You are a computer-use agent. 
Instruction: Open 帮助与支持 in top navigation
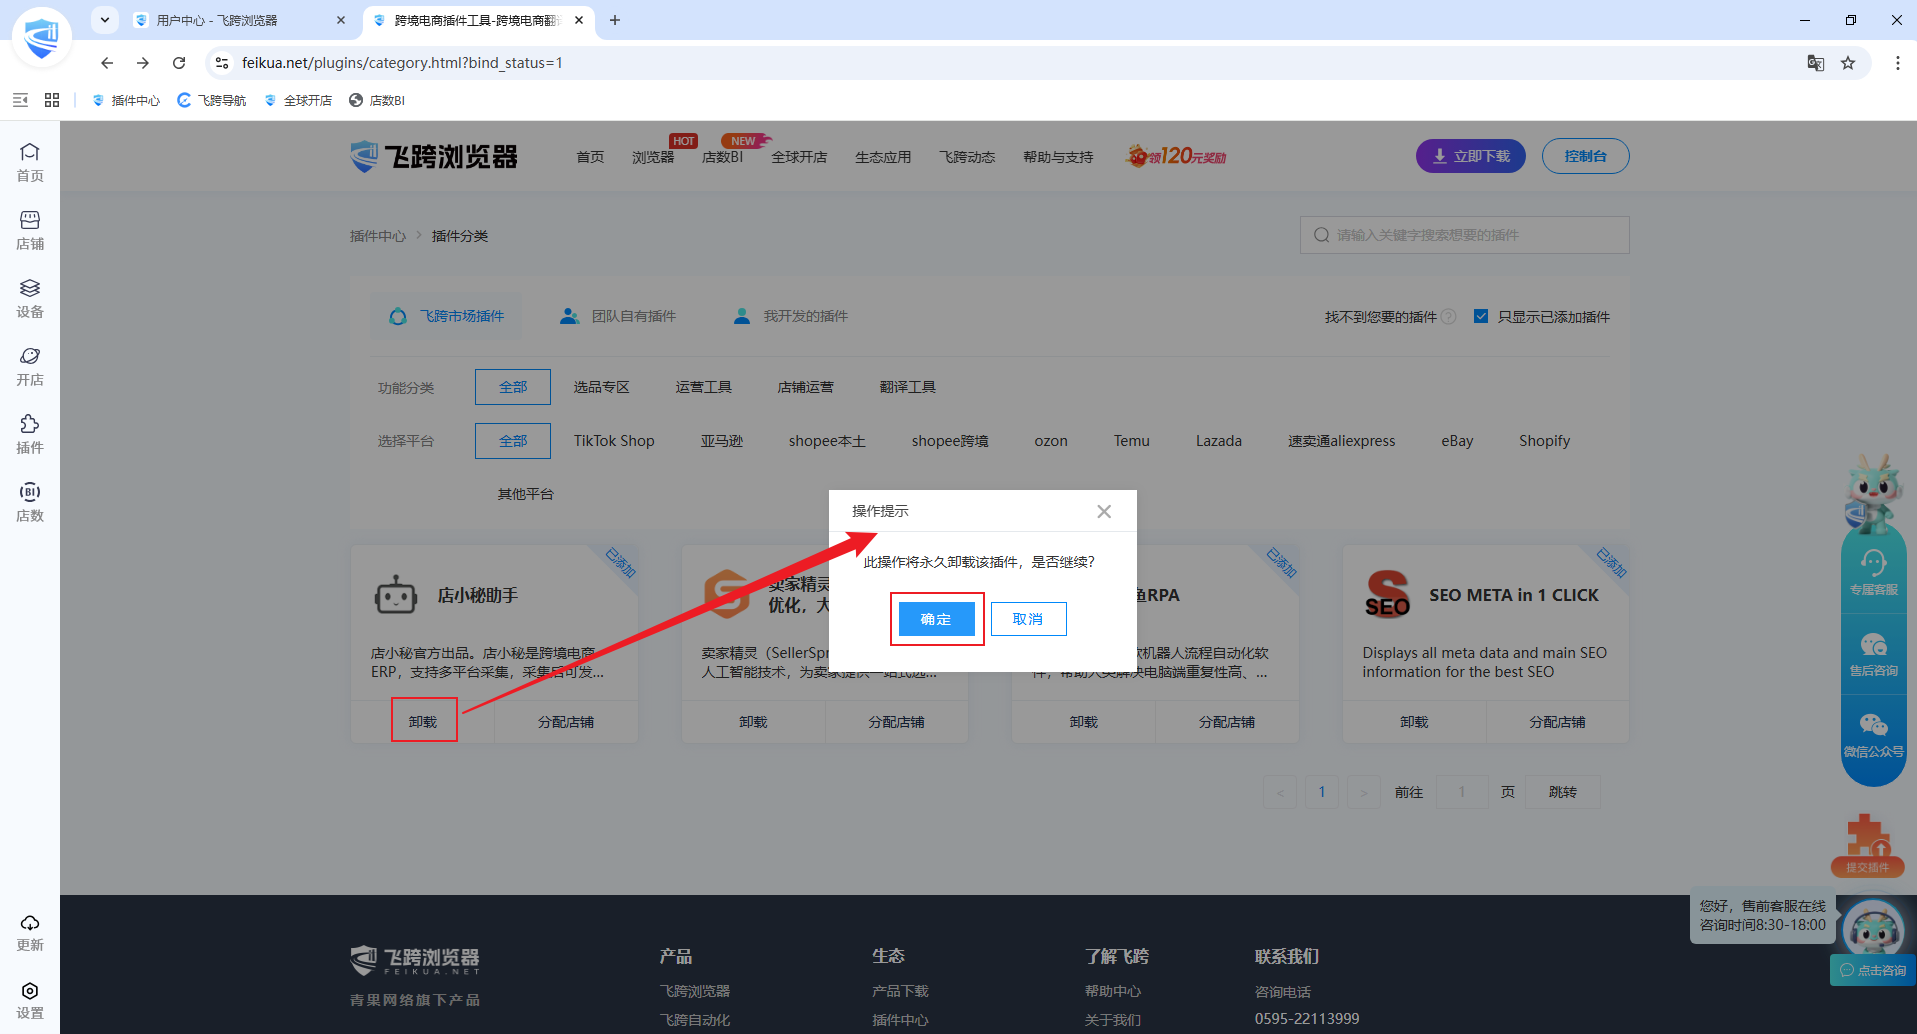(x=1058, y=157)
